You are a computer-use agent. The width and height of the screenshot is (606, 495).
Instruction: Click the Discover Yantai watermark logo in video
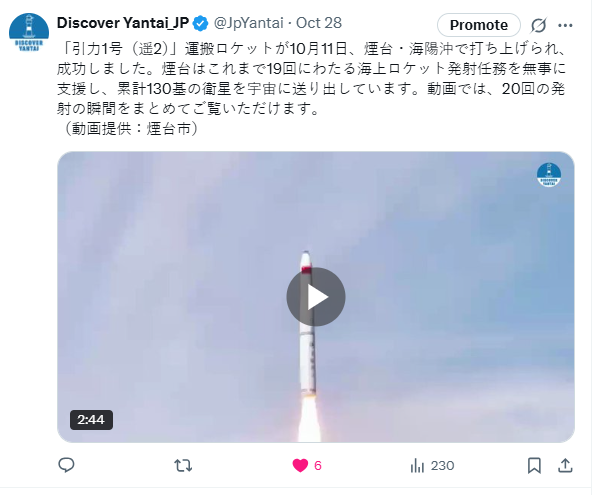pos(549,175)
